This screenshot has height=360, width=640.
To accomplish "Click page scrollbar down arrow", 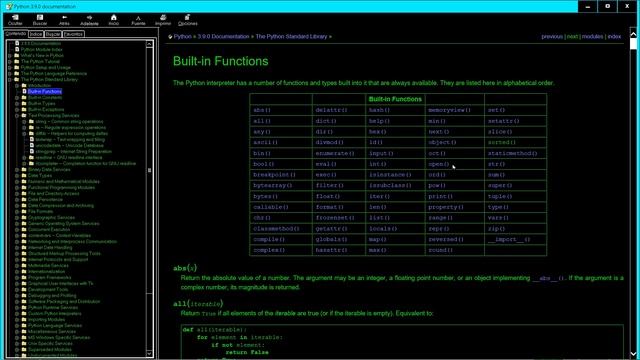I will pos(633,354).
